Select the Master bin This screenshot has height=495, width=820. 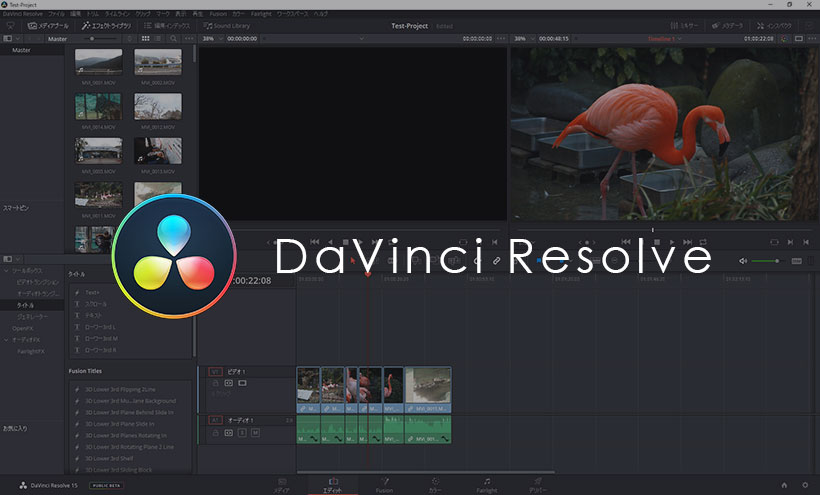coord(21,50)
